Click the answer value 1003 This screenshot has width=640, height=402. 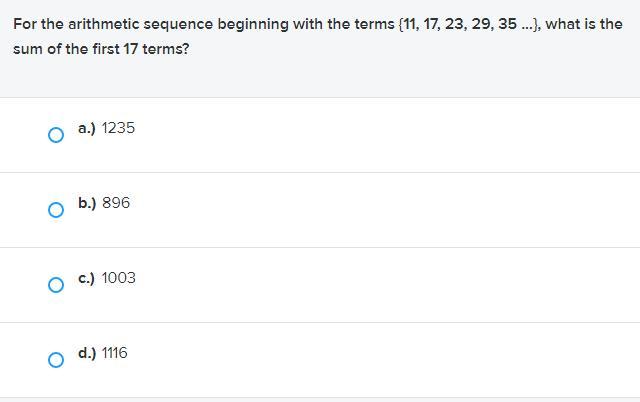coord(118,278)
